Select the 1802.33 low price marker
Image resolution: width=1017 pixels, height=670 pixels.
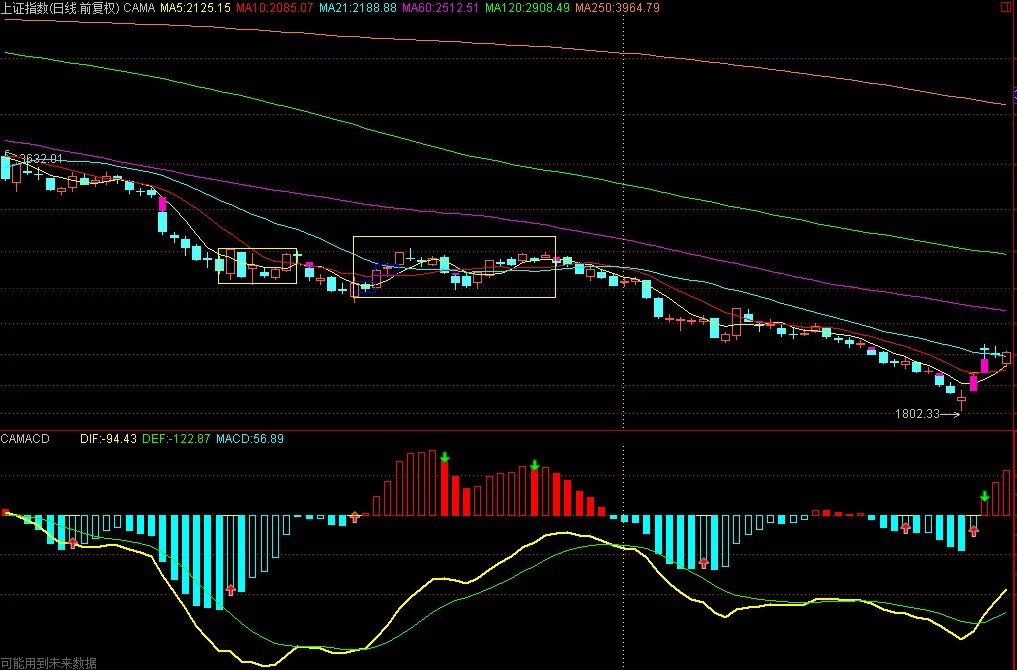[x=919, y=413]
